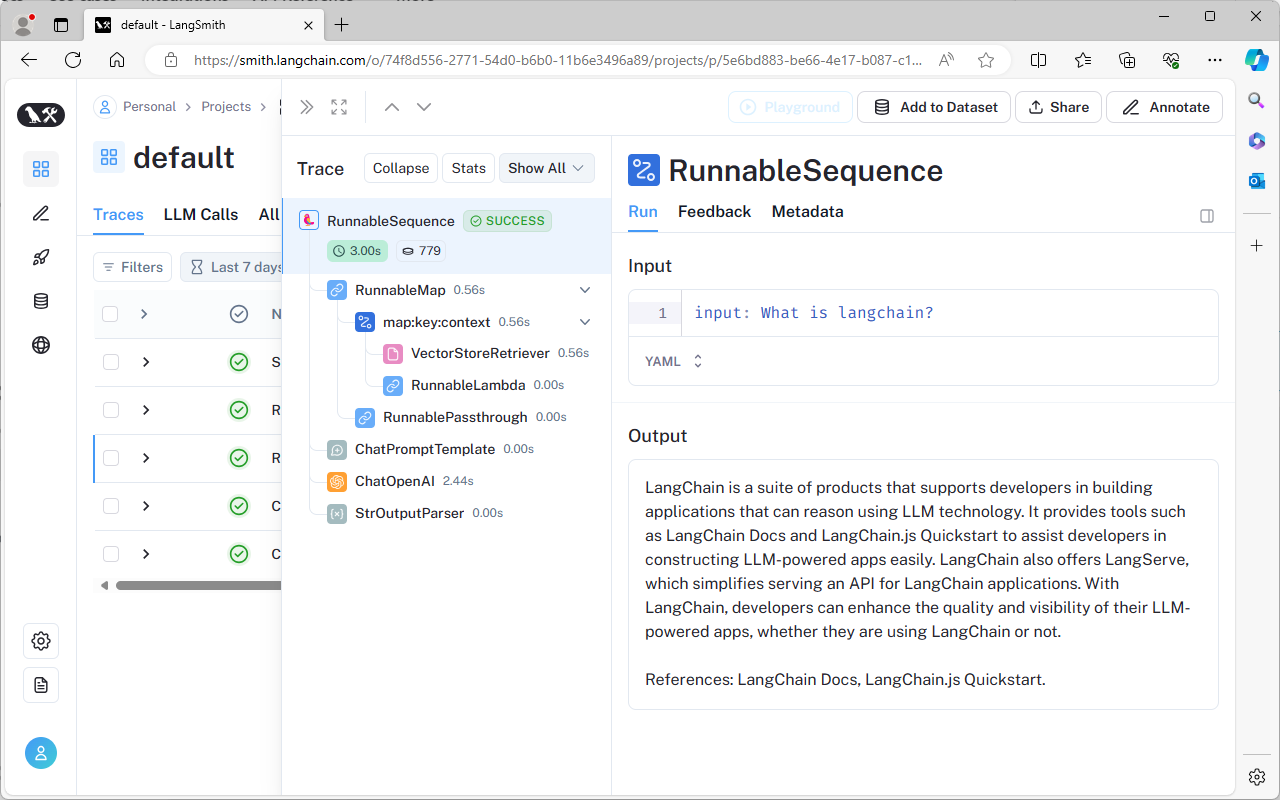Expand the trace row starting with S
The height and width of the screenshot is (800, 1280).
click(146, 362)
